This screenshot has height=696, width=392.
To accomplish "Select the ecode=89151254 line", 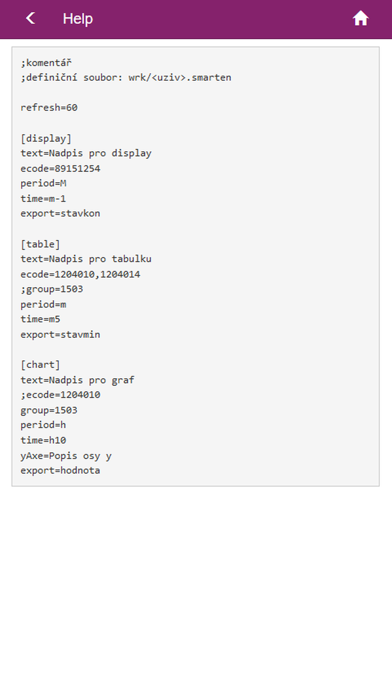I will [60, 169].
